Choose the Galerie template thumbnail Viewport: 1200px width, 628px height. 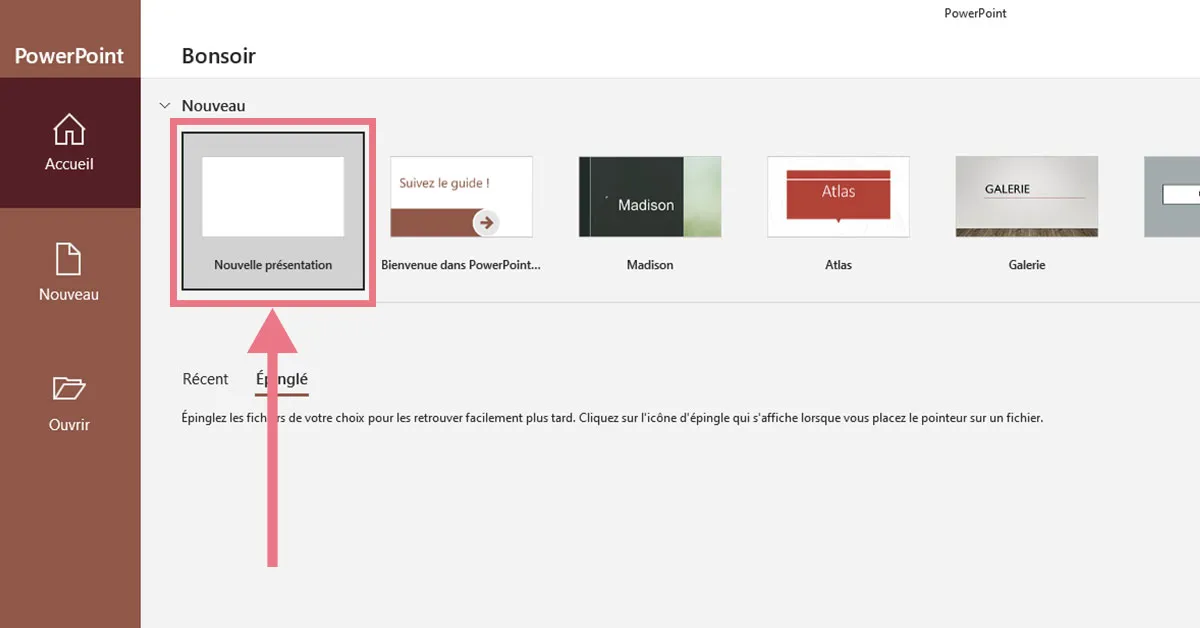tap(1027, 196)
